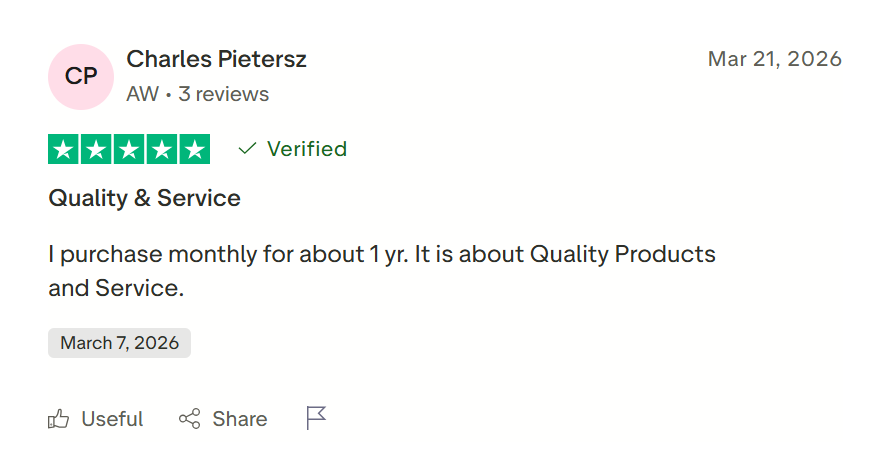Open the reviewer's 3 reviews
The image size is (894, 457).
tap(223, 94)
